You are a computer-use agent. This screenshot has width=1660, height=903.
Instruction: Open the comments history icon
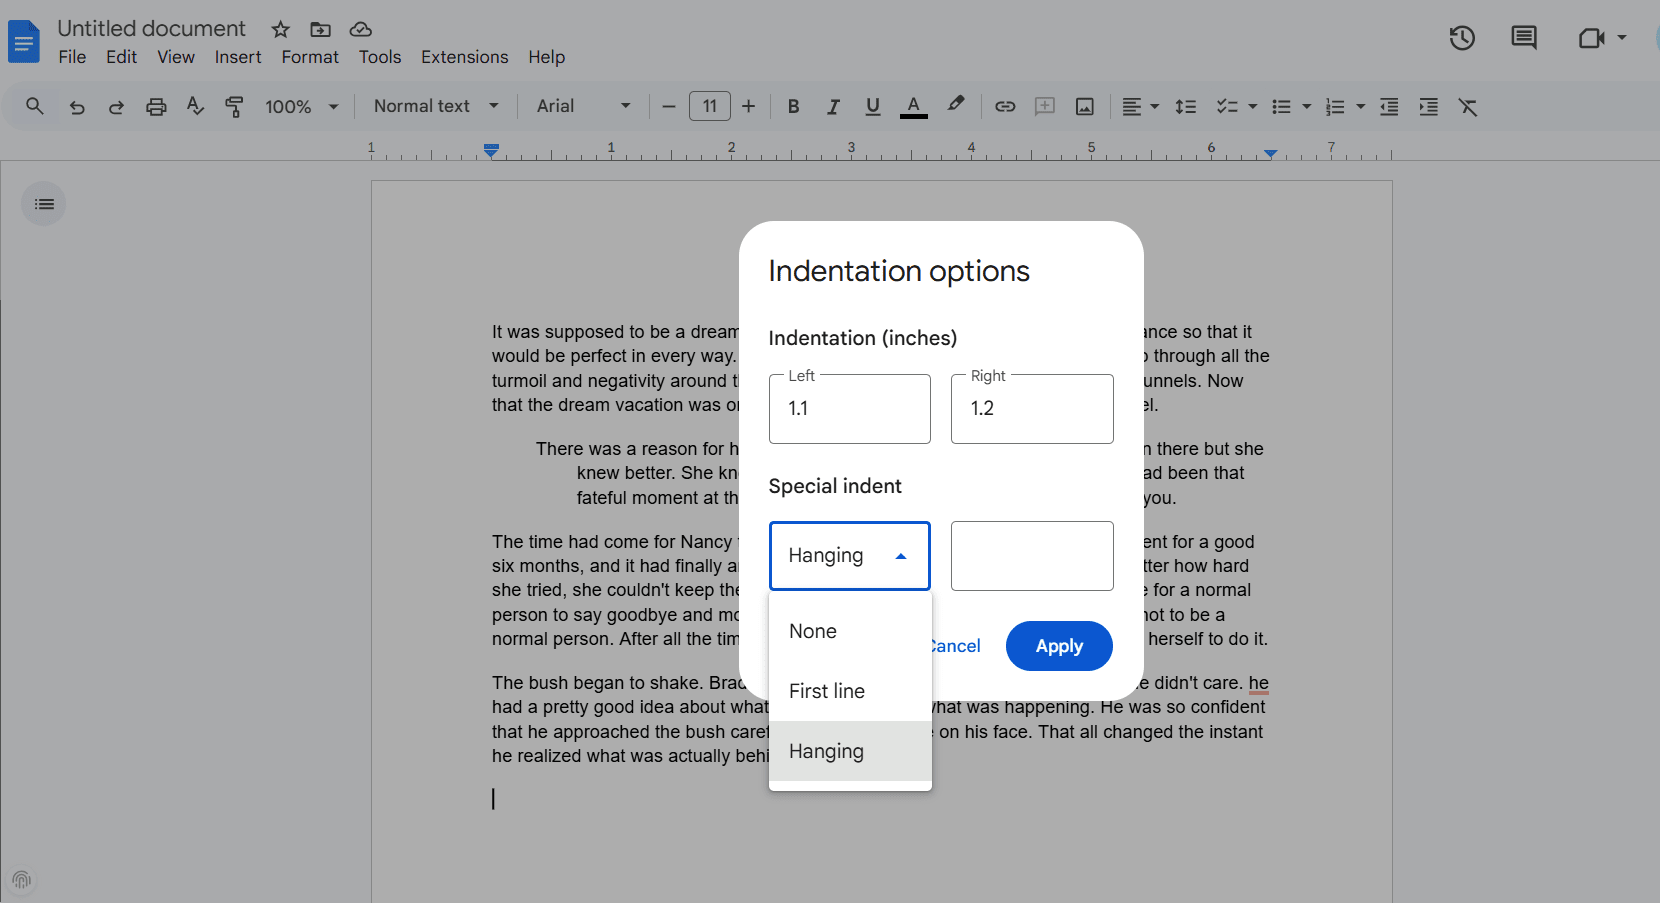pos(1524,38)
